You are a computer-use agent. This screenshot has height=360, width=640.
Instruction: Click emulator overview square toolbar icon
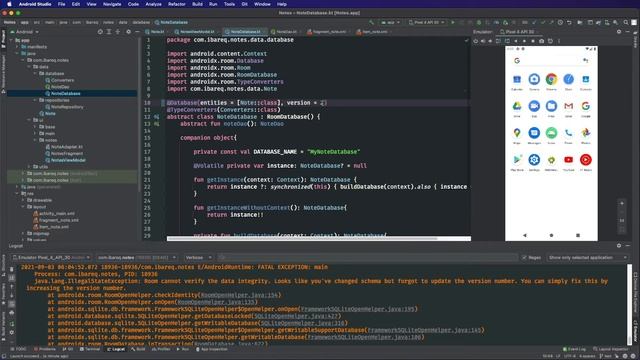pos(533,41)
